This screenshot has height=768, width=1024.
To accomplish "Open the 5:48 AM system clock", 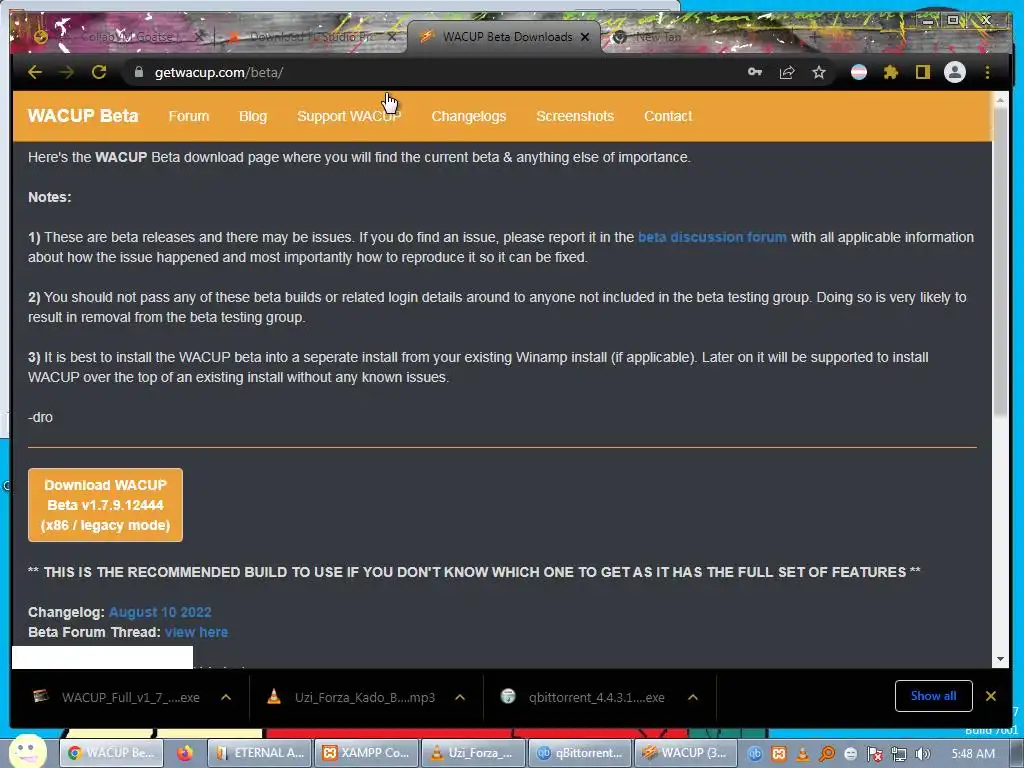I will click(973, 754).
